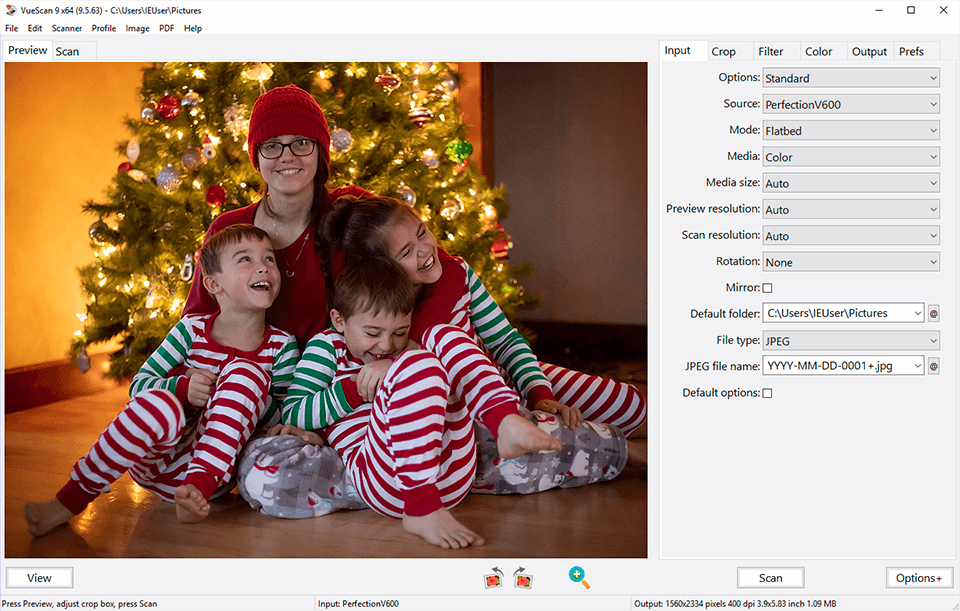Expand the Media size dropdown
The height and width of the screenshot is (611, 960).
pos(851,184)
